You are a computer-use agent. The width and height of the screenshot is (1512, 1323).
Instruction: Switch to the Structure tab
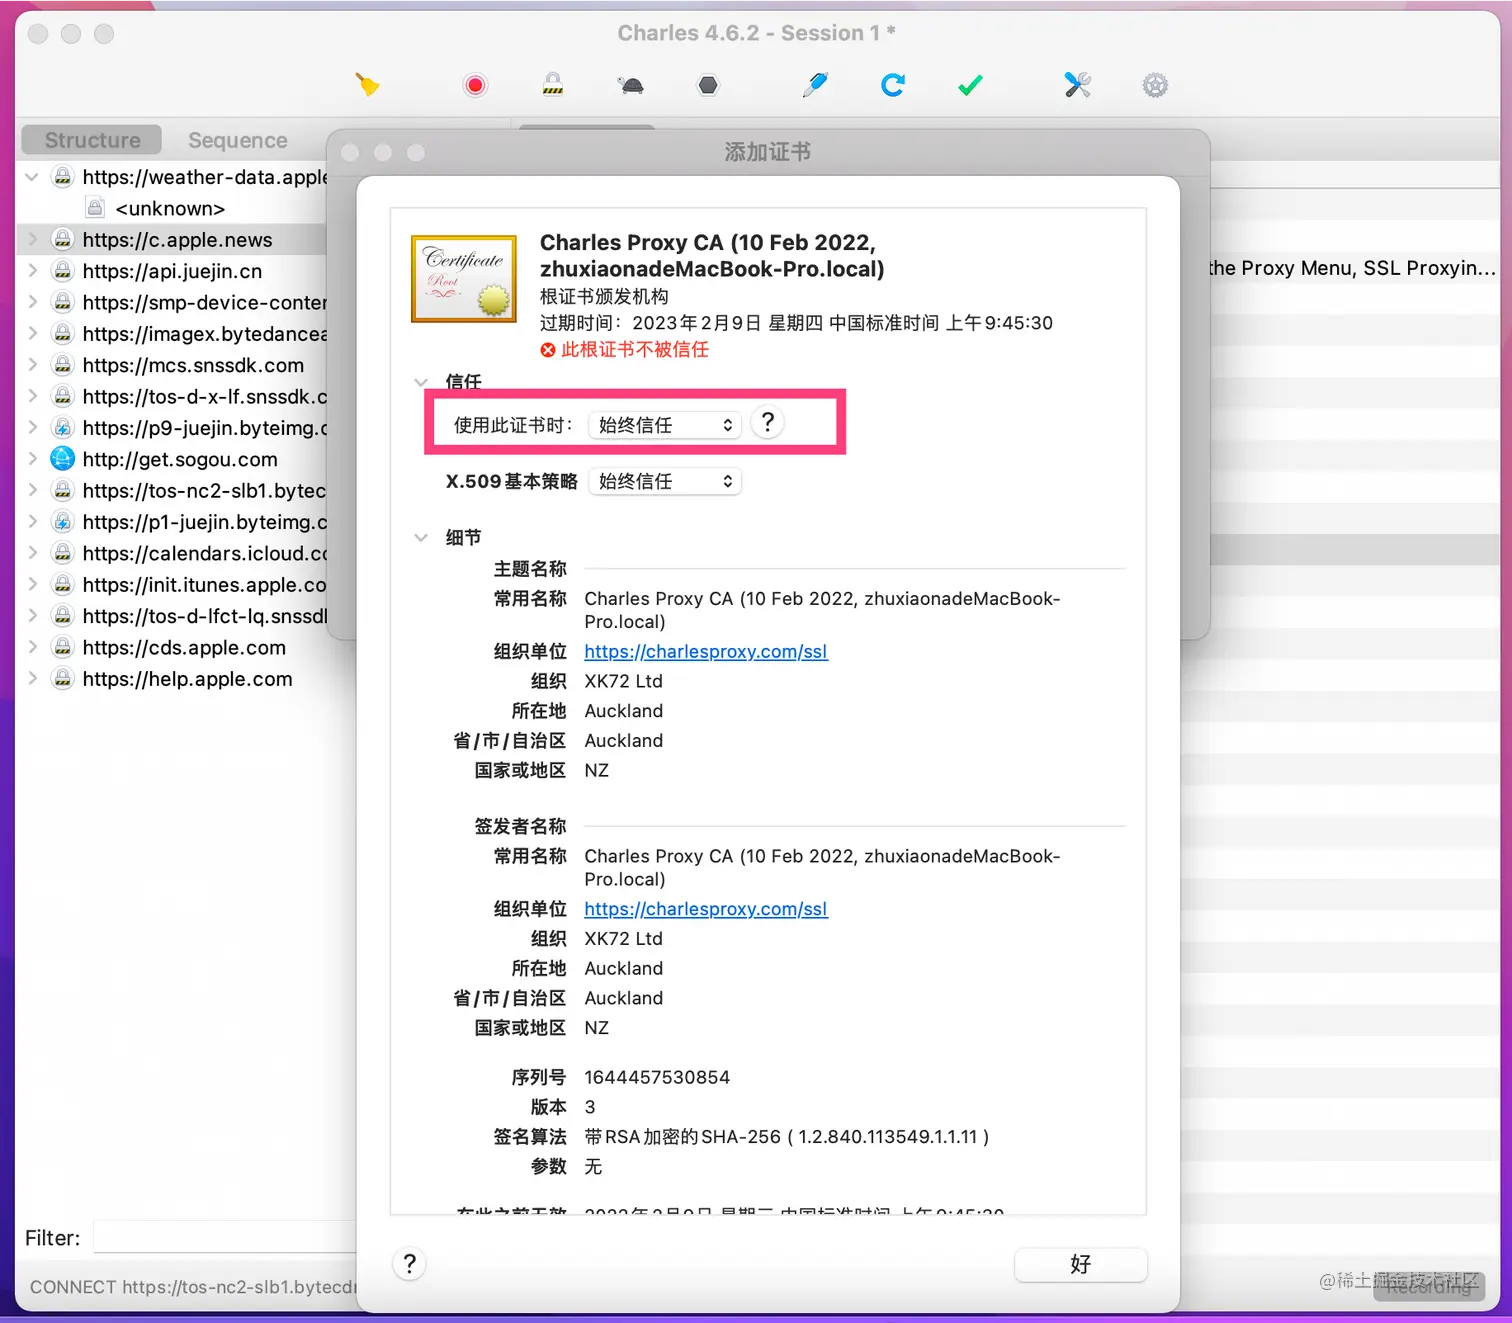[93, 140]
